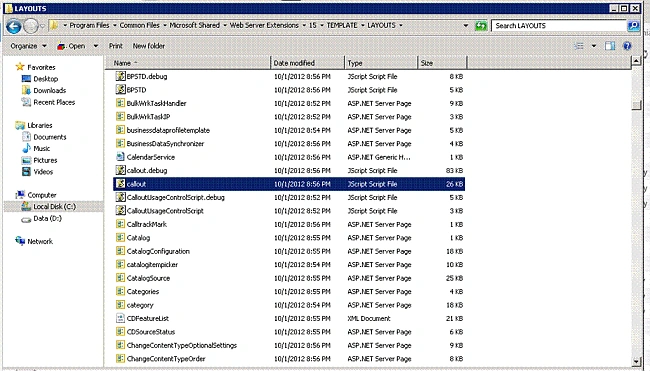
Task: Click the BulkWrkTaskHandler page icon
Action: (x=120, y=103)
